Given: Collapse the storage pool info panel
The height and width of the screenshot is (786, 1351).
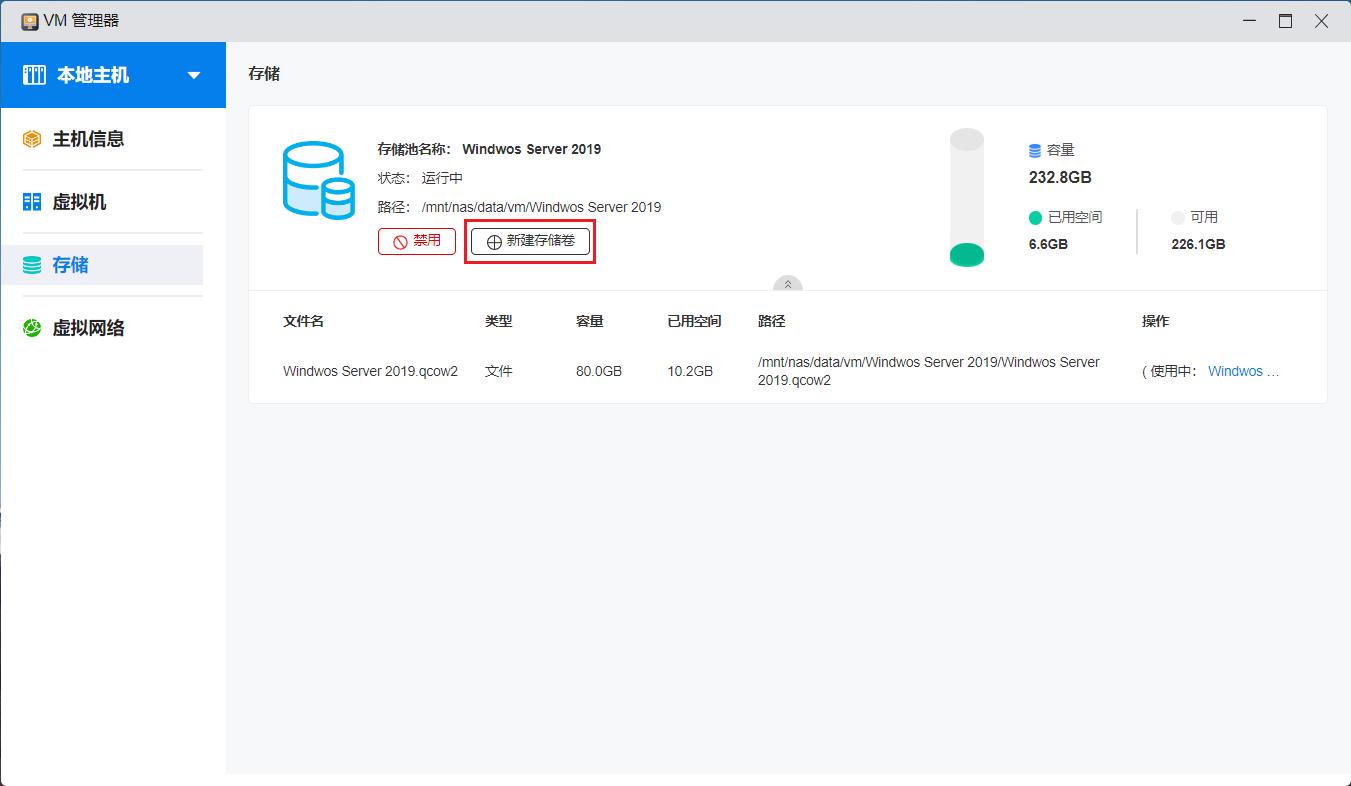Looking at the screenshot, I should [x=788, y=285].
